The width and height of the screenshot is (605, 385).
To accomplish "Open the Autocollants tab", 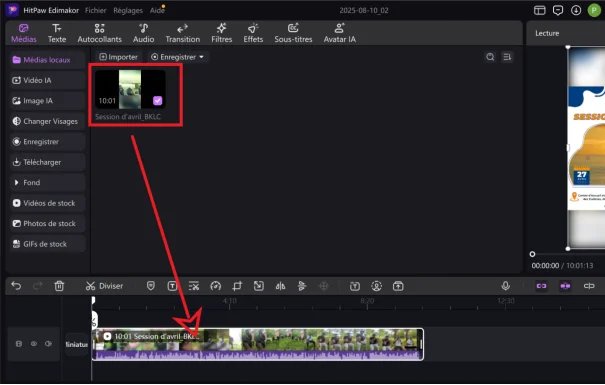I will tap(100, 33).
